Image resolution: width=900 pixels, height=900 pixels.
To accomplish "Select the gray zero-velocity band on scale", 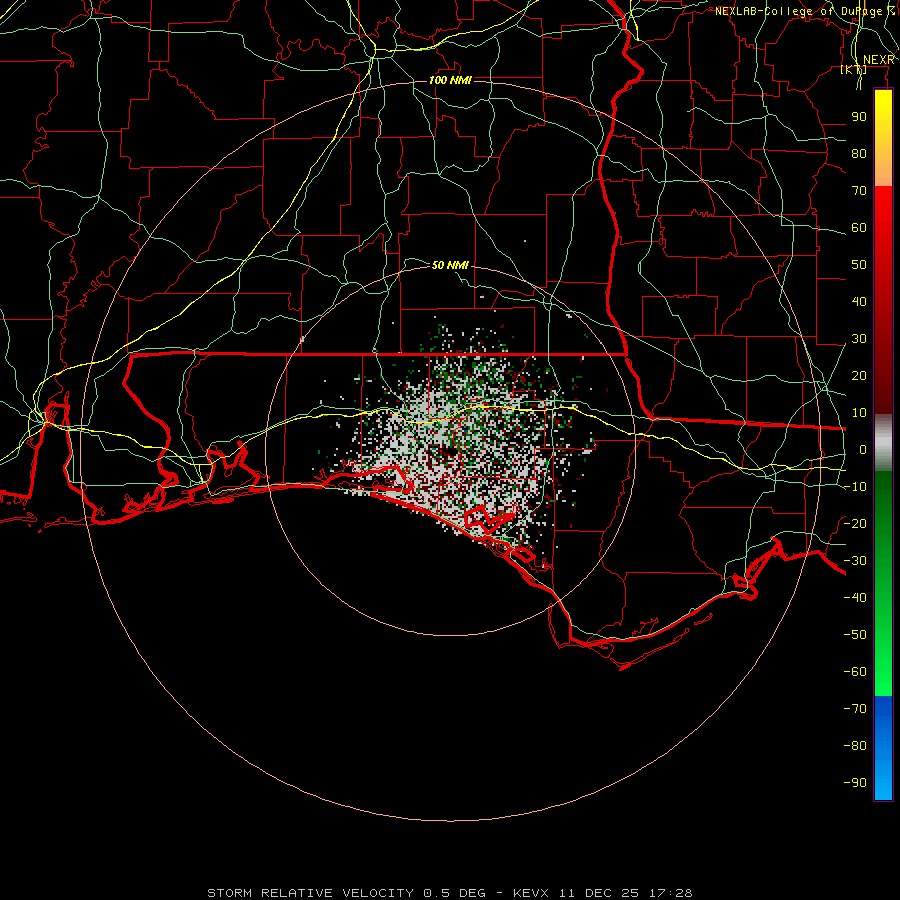I will 883,442.
